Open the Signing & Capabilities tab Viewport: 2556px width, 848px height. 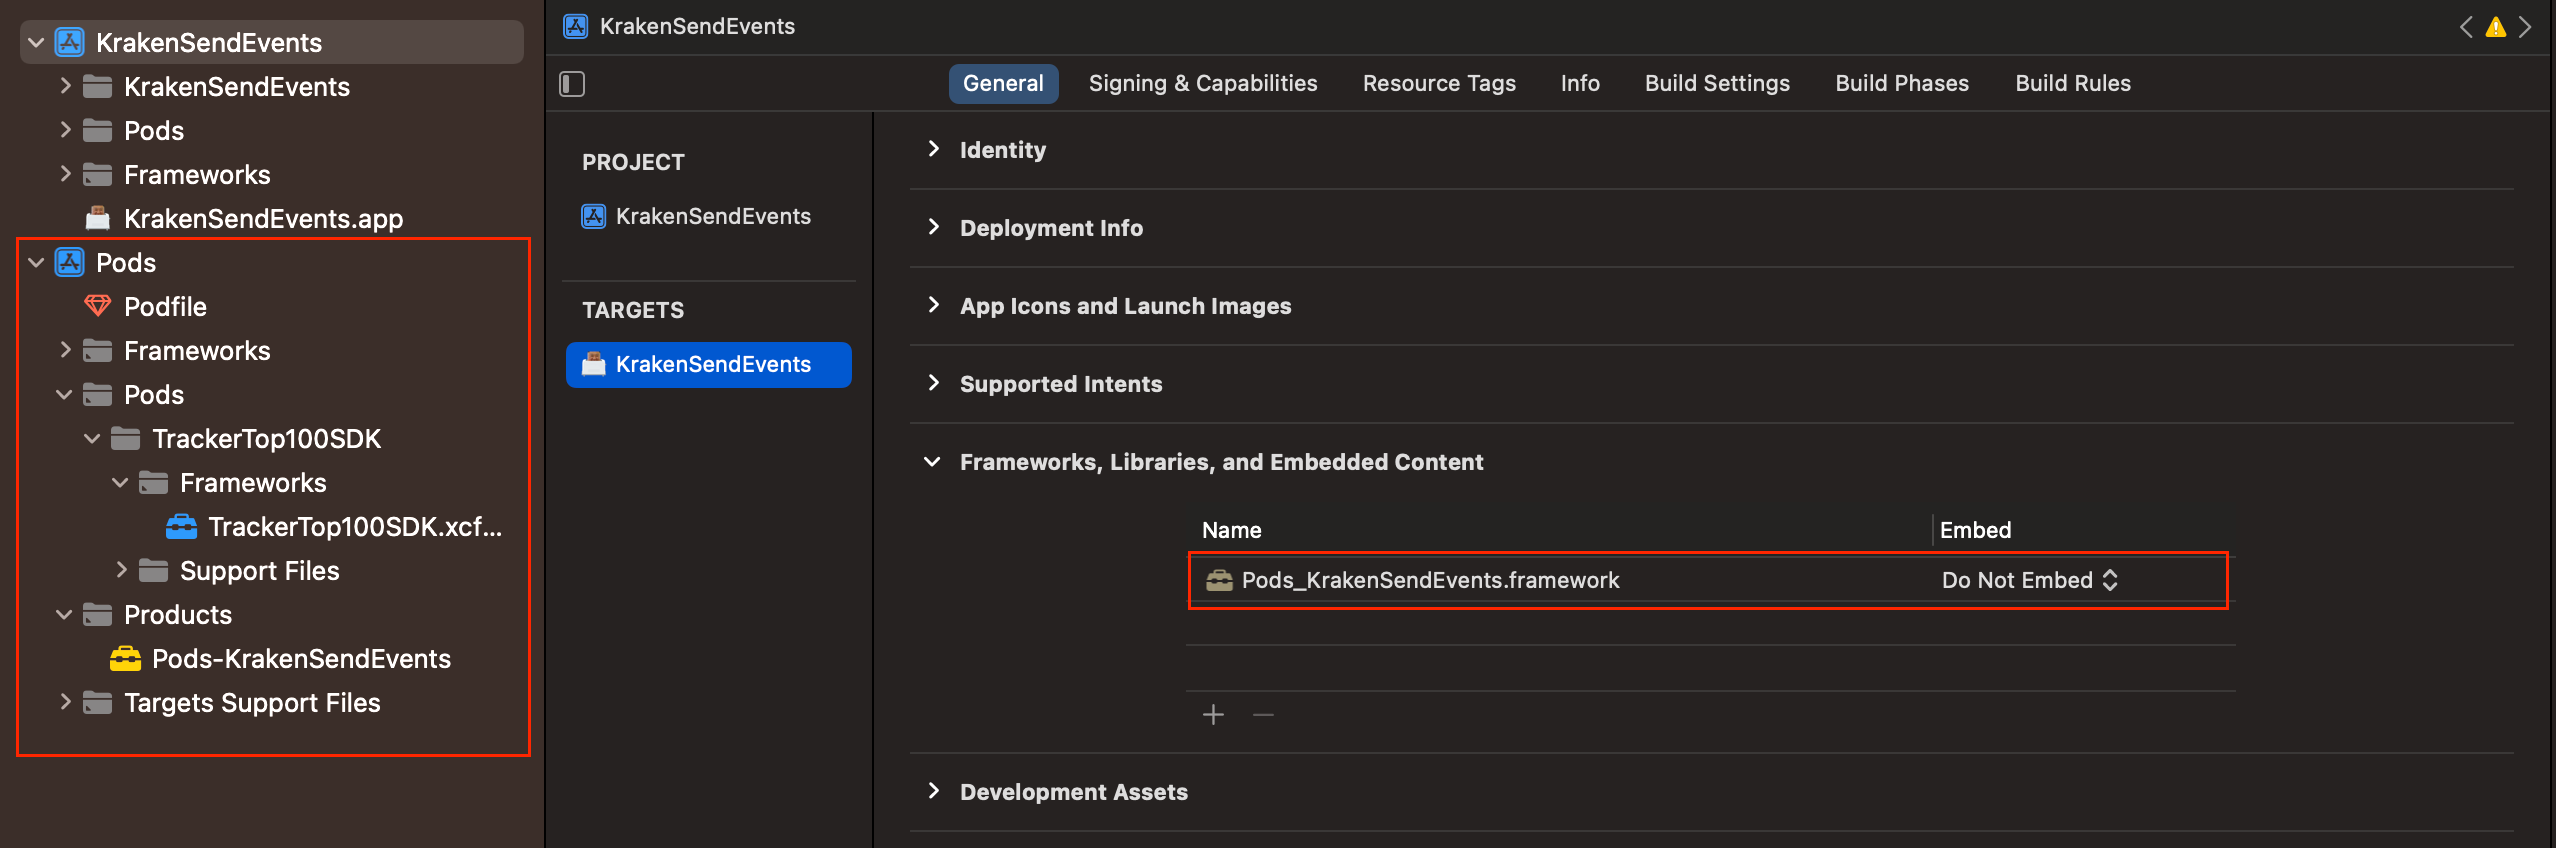pyautogui.click(x=1202, y=84)
